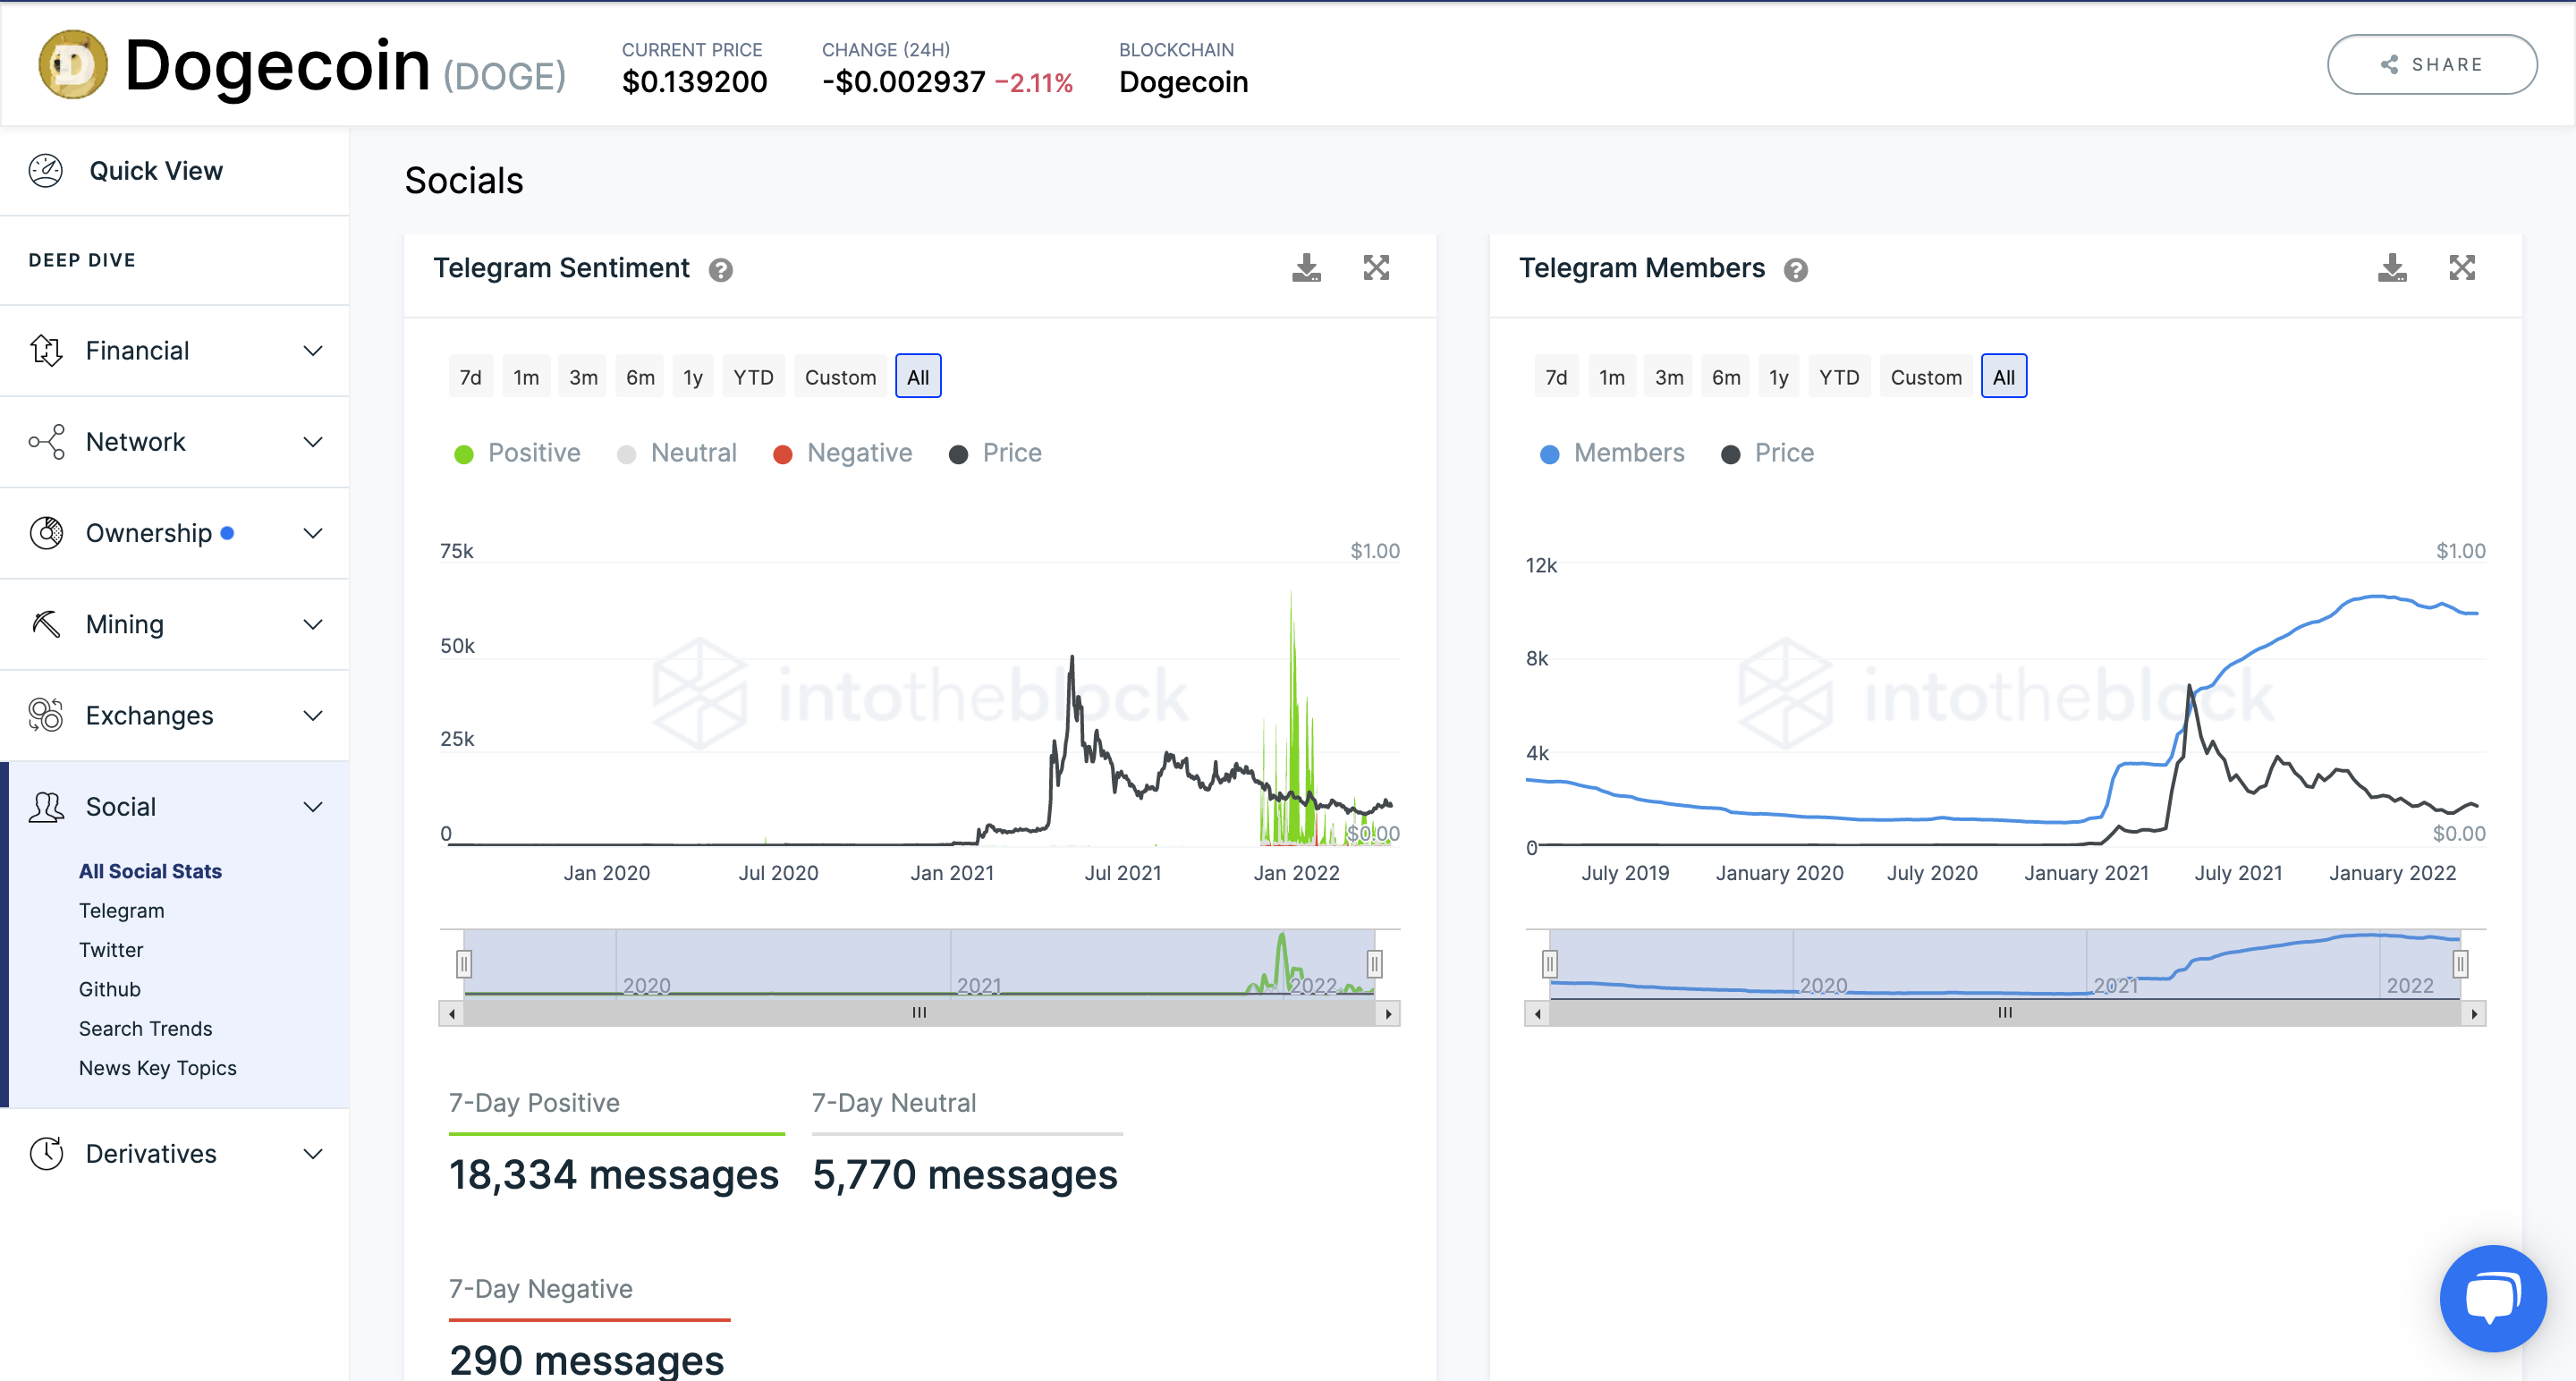Image resolution: width=2576 pixels, height=1381 pixels.
Task: Click the Quick View gauge icon
Action: (46, 171)
